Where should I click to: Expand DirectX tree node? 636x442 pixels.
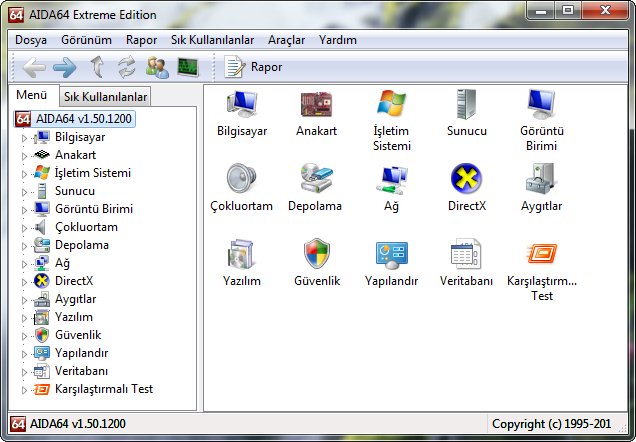coord(24,282)
